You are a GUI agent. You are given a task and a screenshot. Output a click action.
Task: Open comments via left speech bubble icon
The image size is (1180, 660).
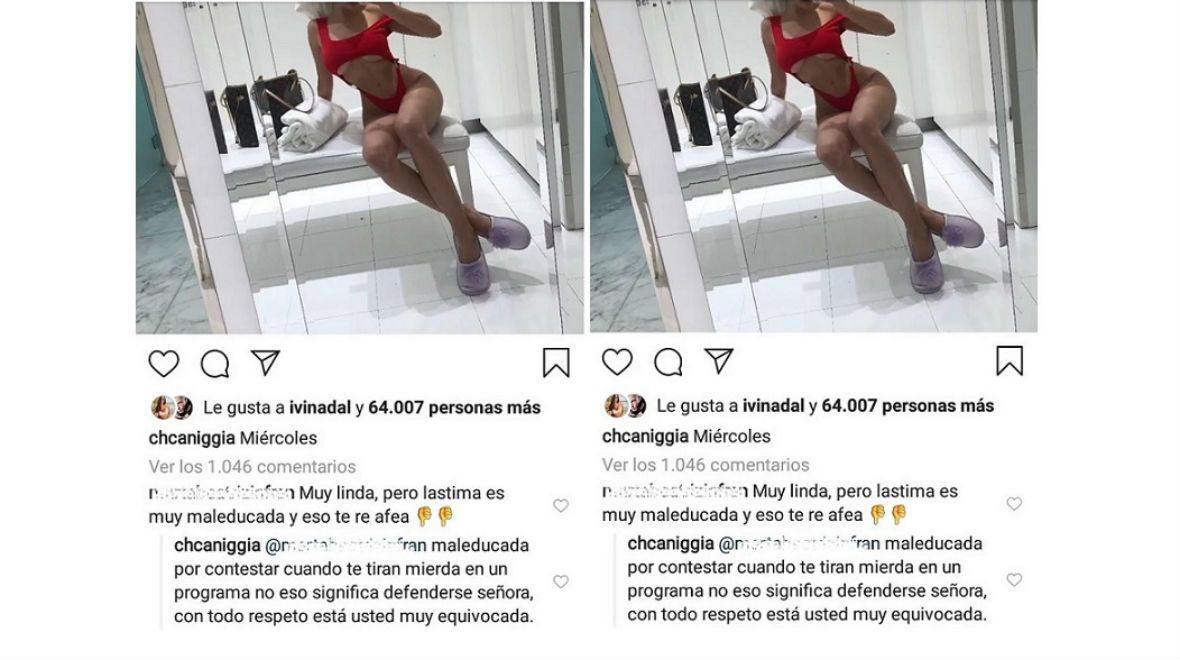(214, 363)
